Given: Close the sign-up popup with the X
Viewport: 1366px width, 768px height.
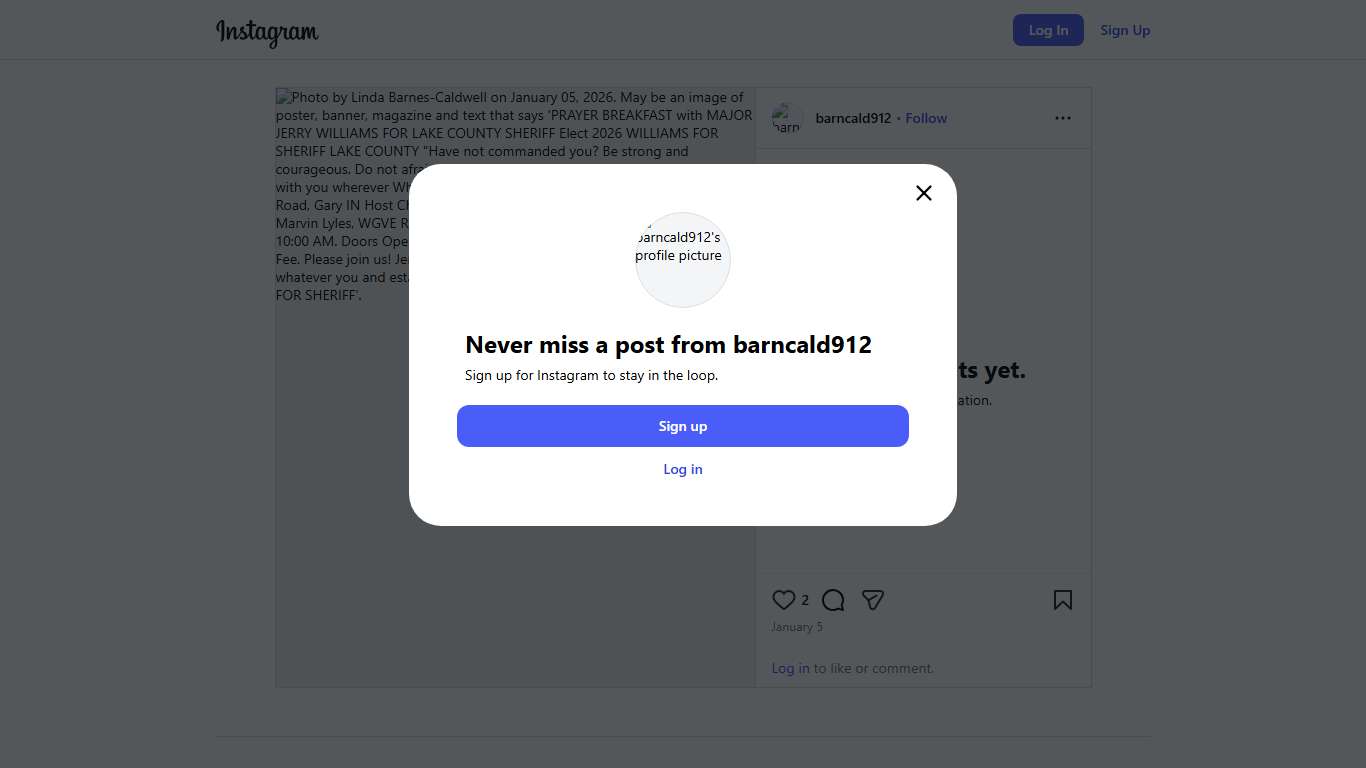Looking at the screenshot, I should pos(924,193).
